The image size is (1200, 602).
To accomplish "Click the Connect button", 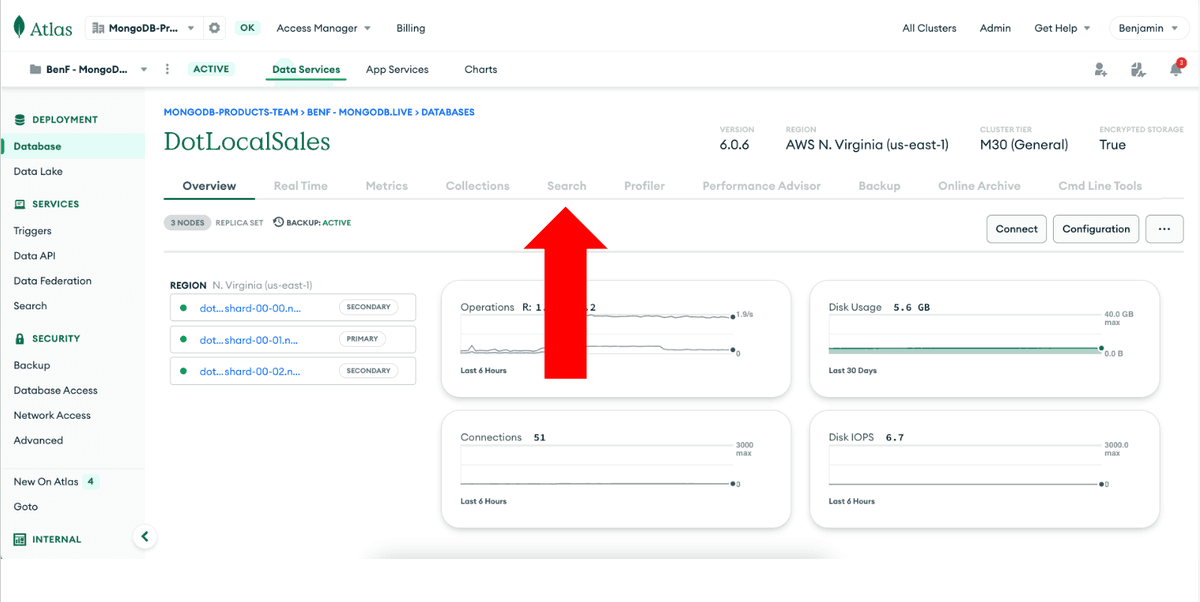I will [1016, 229].
